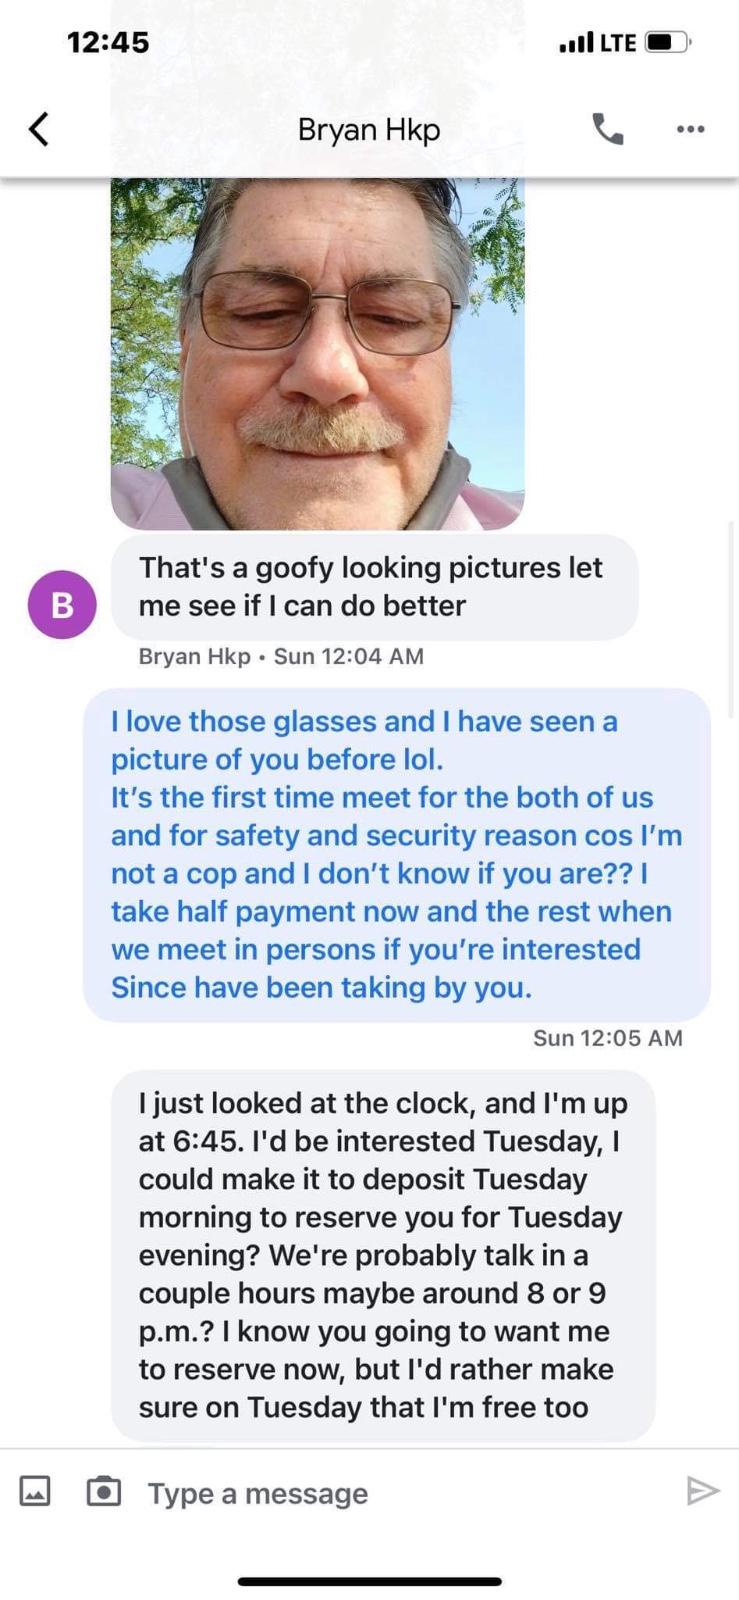Tap the battery status icon
739x1600 pixels.
[668, 42]
